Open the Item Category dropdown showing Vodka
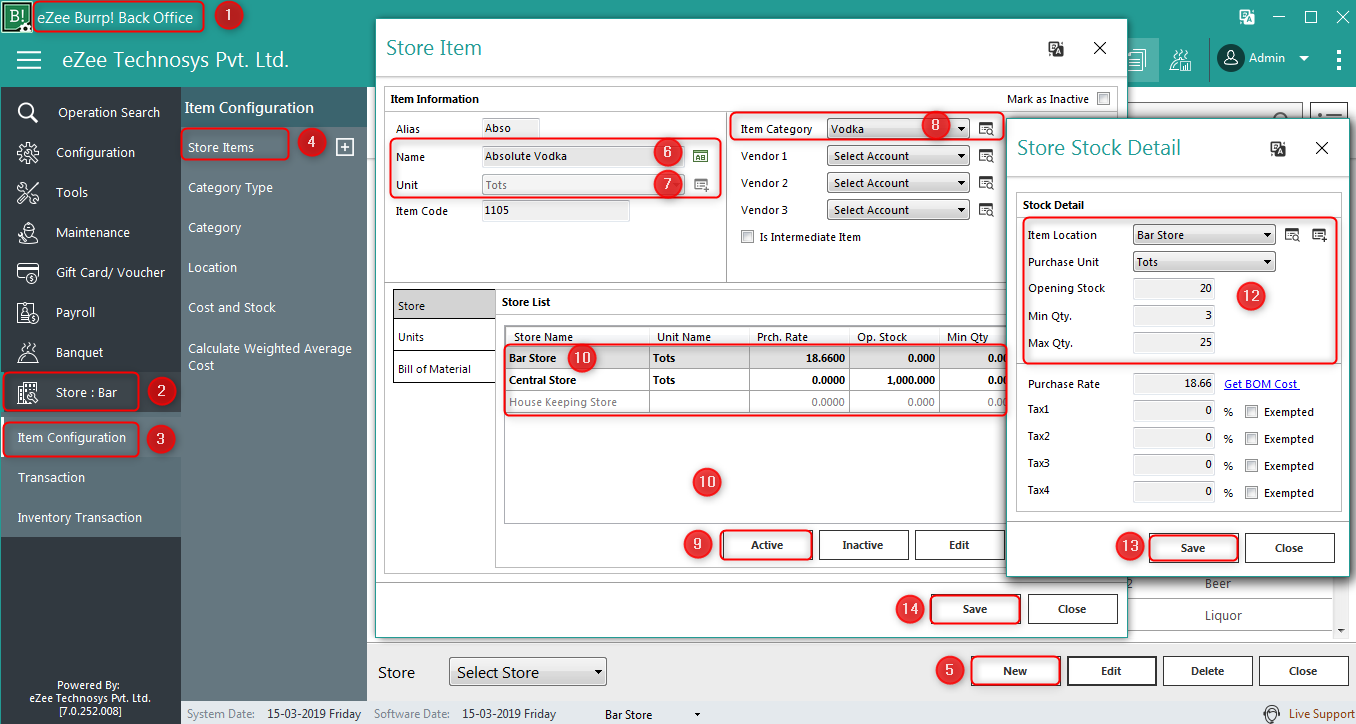The image size is (1356, 724). coord(898,129)
